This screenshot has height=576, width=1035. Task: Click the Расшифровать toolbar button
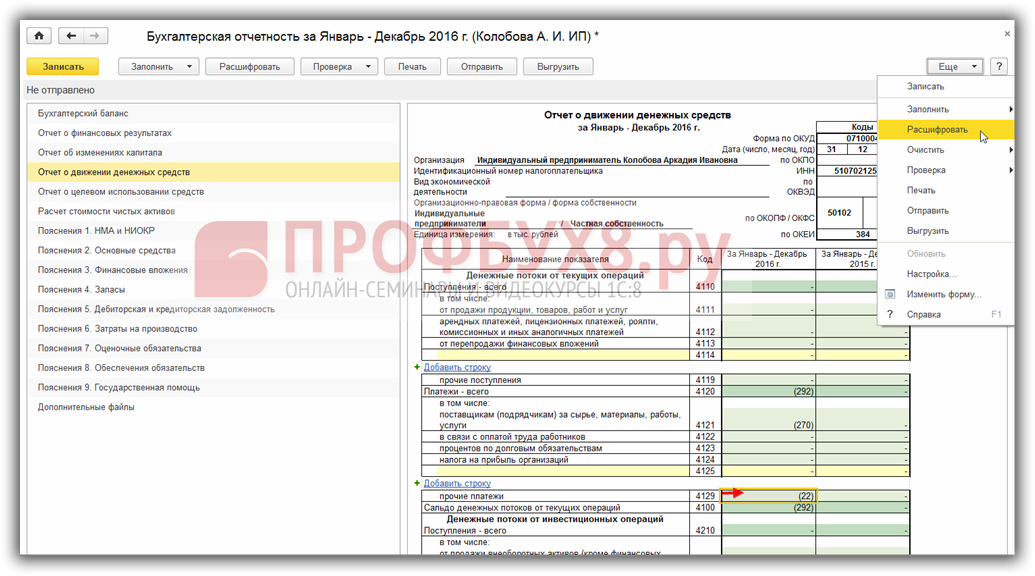(250, 67)
